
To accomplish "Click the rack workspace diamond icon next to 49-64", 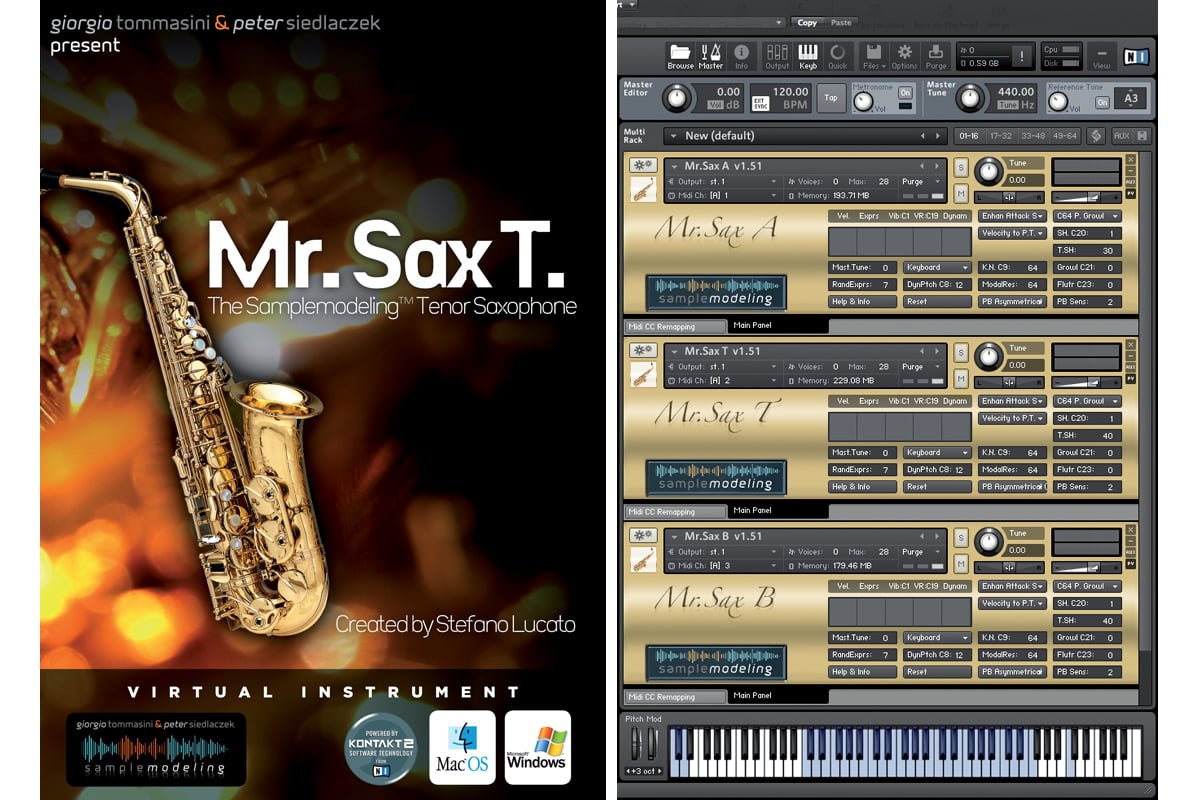I will coord(1097,136).
